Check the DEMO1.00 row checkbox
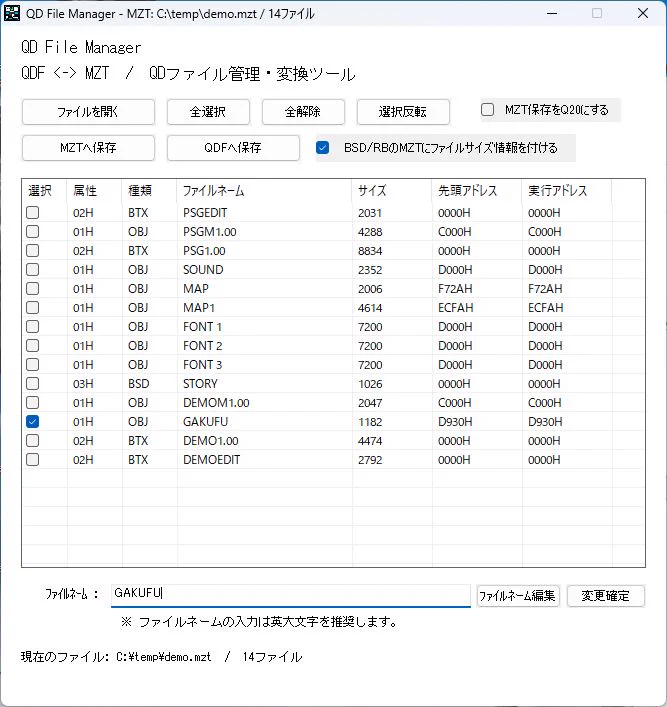Viewport: 667px width, 707px height. click(x=32, y=441)
